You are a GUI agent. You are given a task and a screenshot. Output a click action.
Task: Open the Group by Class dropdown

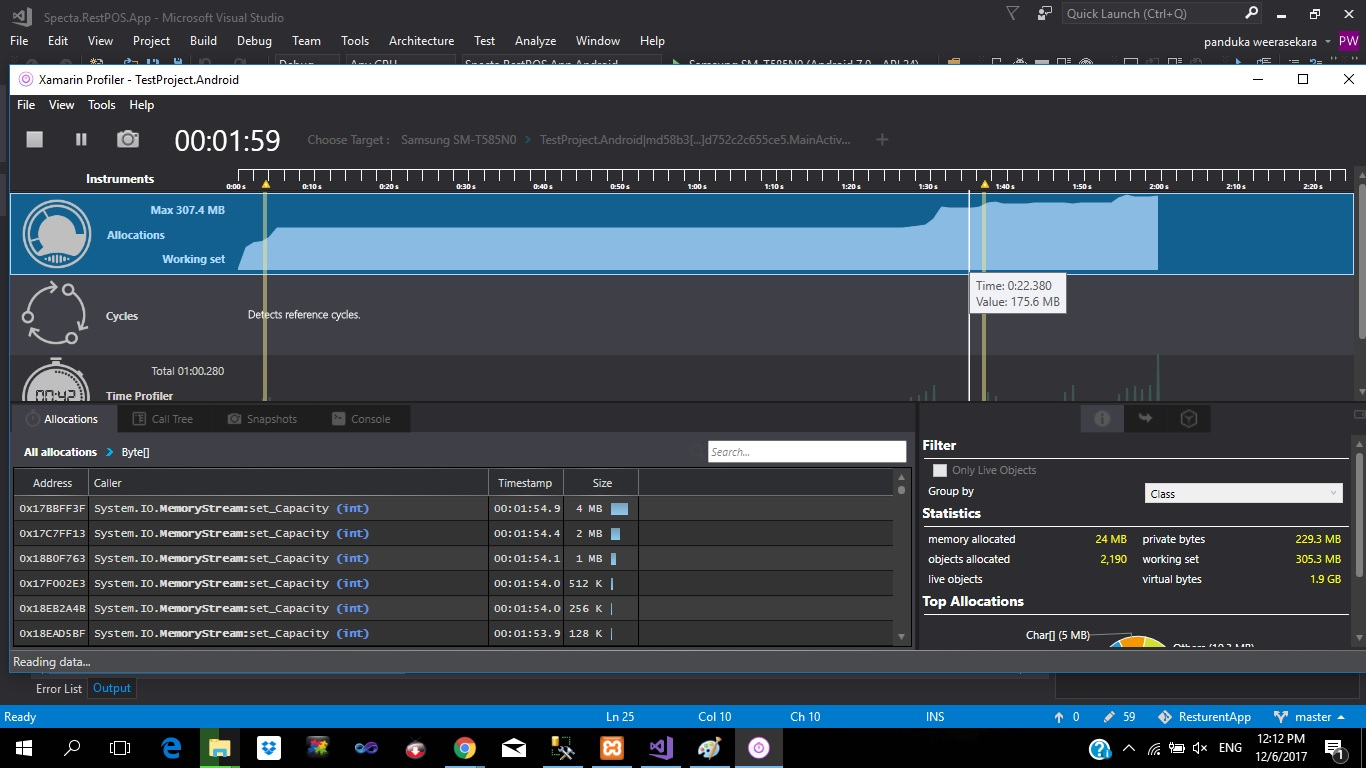pyautogui.click(x=1243, y=493)
